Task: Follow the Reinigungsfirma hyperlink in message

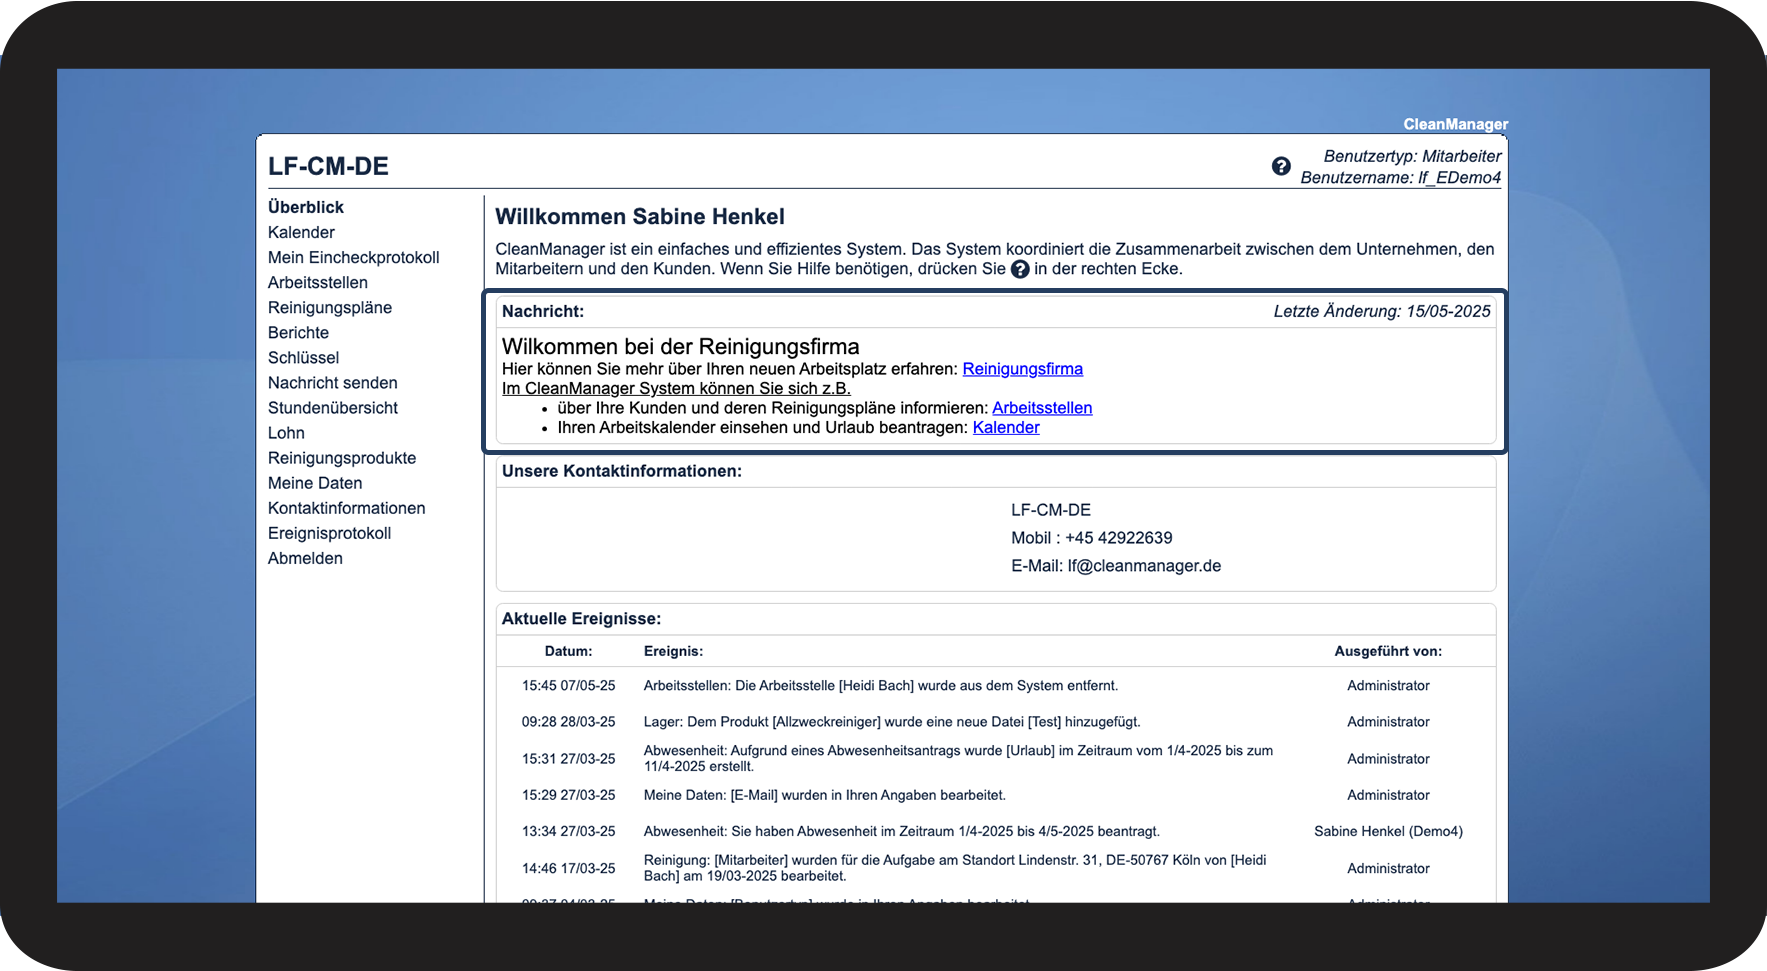Action: coord(1022,369)
